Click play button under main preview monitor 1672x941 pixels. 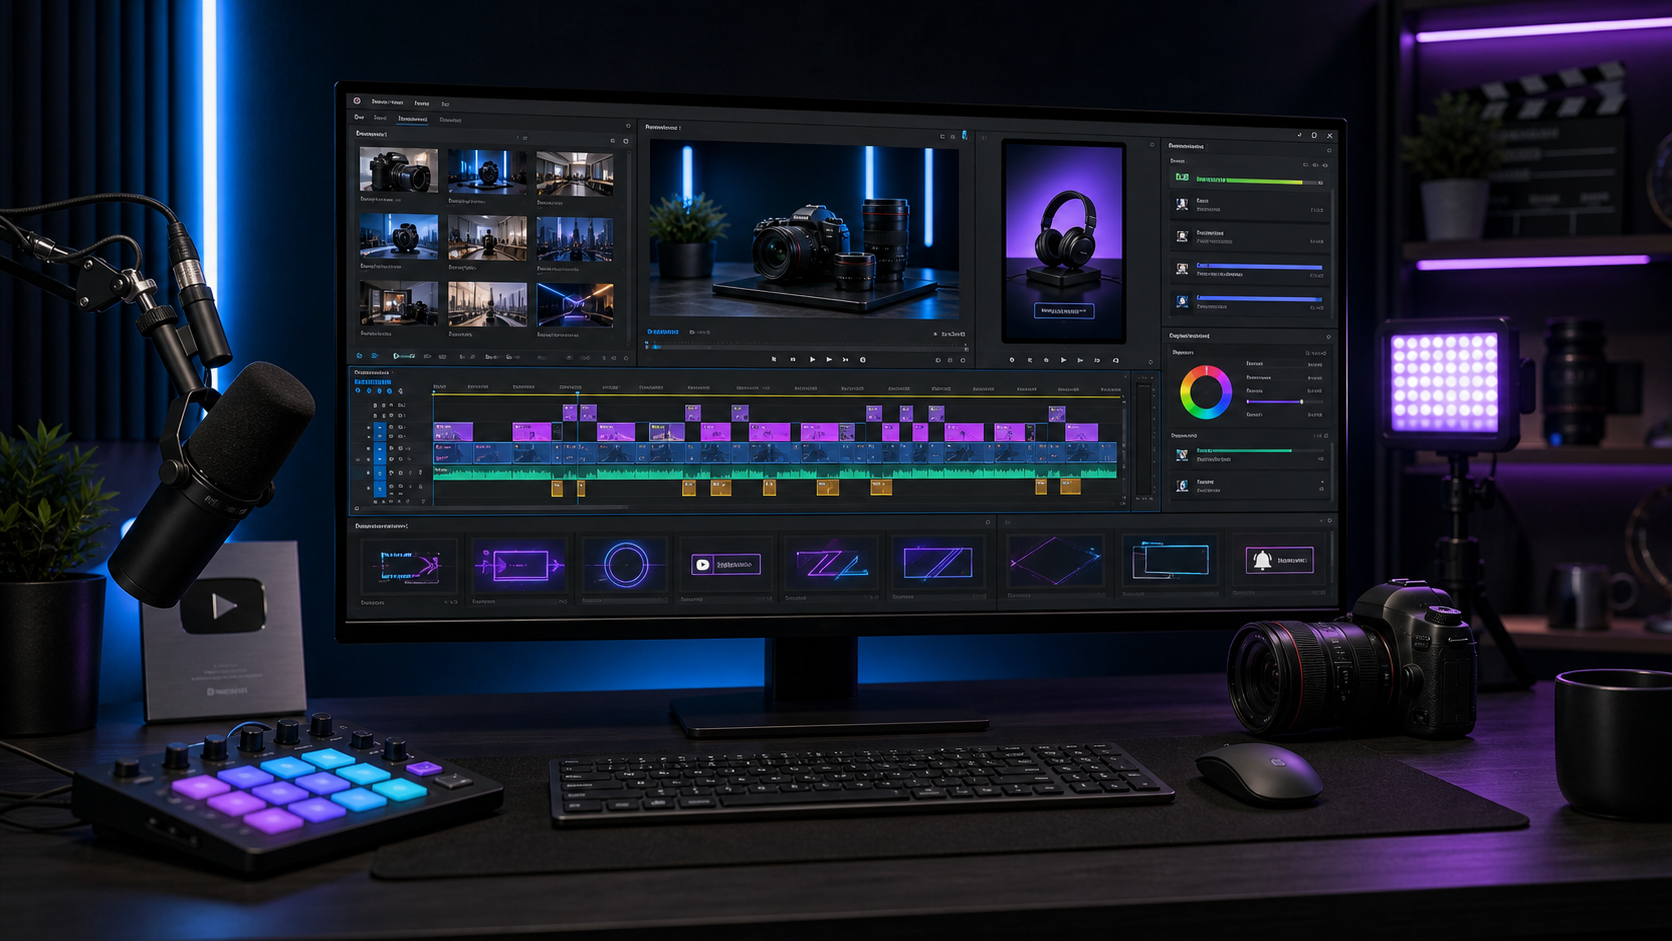(x=812, y=359)
